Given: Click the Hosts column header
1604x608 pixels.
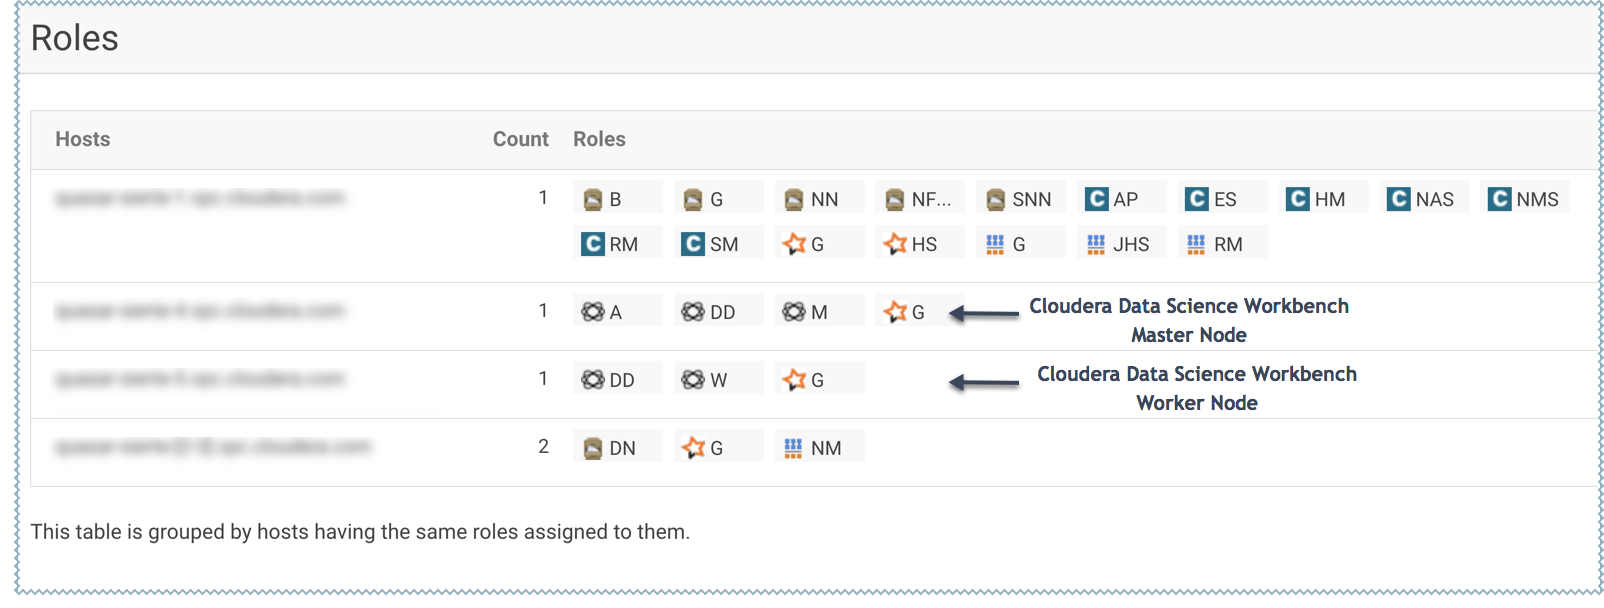Looking at the screenshot, I should point(83,139).
